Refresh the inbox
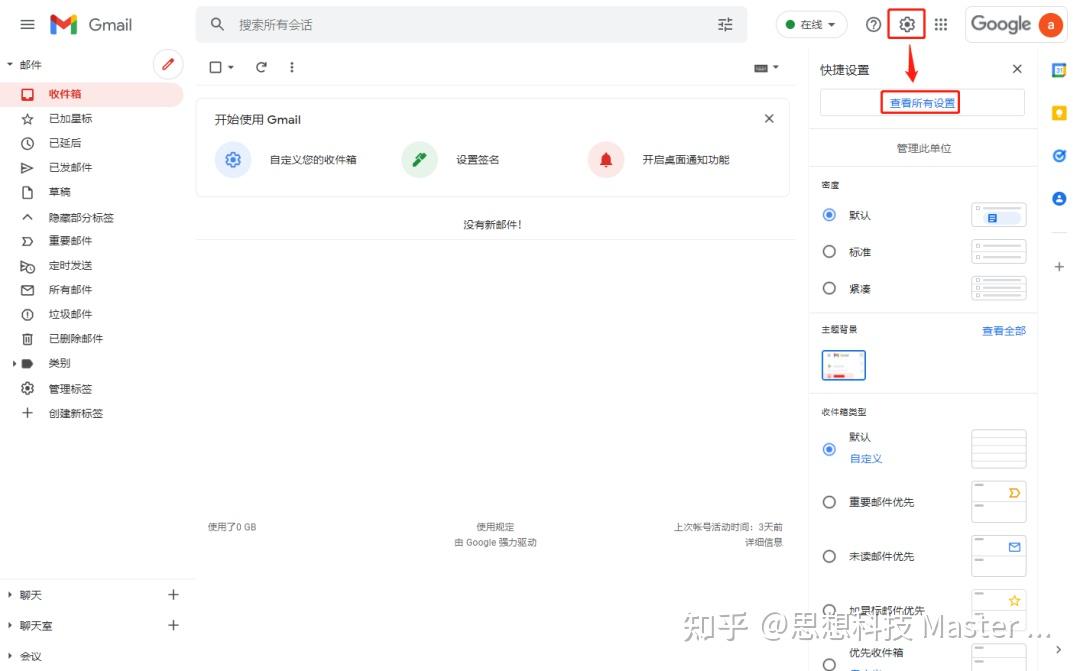The height and width of the screenshot is (671, 1080). (261, 67)
